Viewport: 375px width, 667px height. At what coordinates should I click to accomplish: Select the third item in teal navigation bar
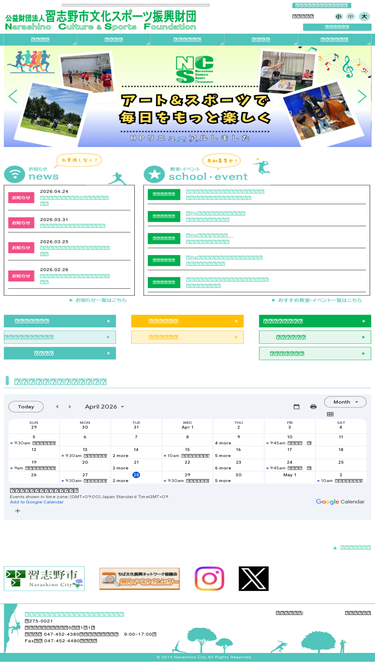[x=187, y=40]
